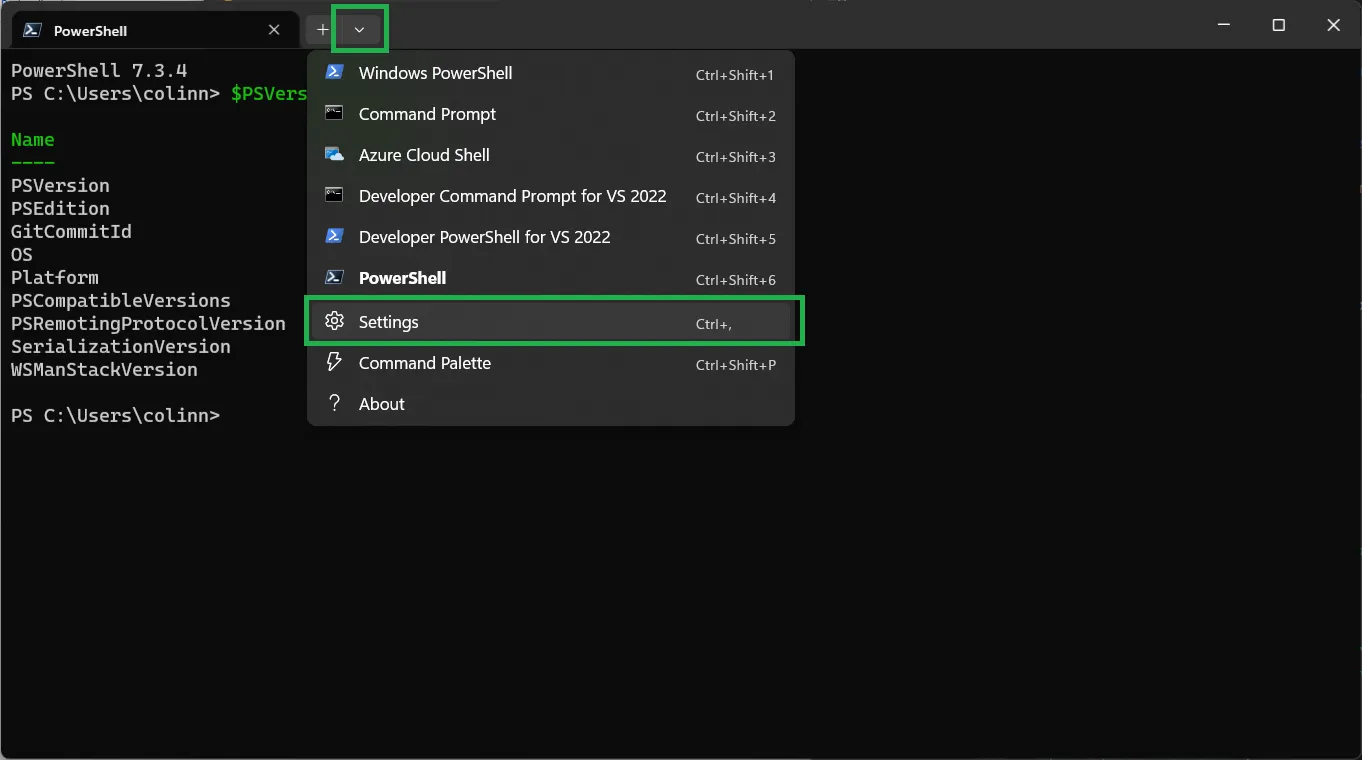Viewport: 1362px width, 760px height.
Task: Select the bolded PowerShell menu entry
Action: click(402, 277)
